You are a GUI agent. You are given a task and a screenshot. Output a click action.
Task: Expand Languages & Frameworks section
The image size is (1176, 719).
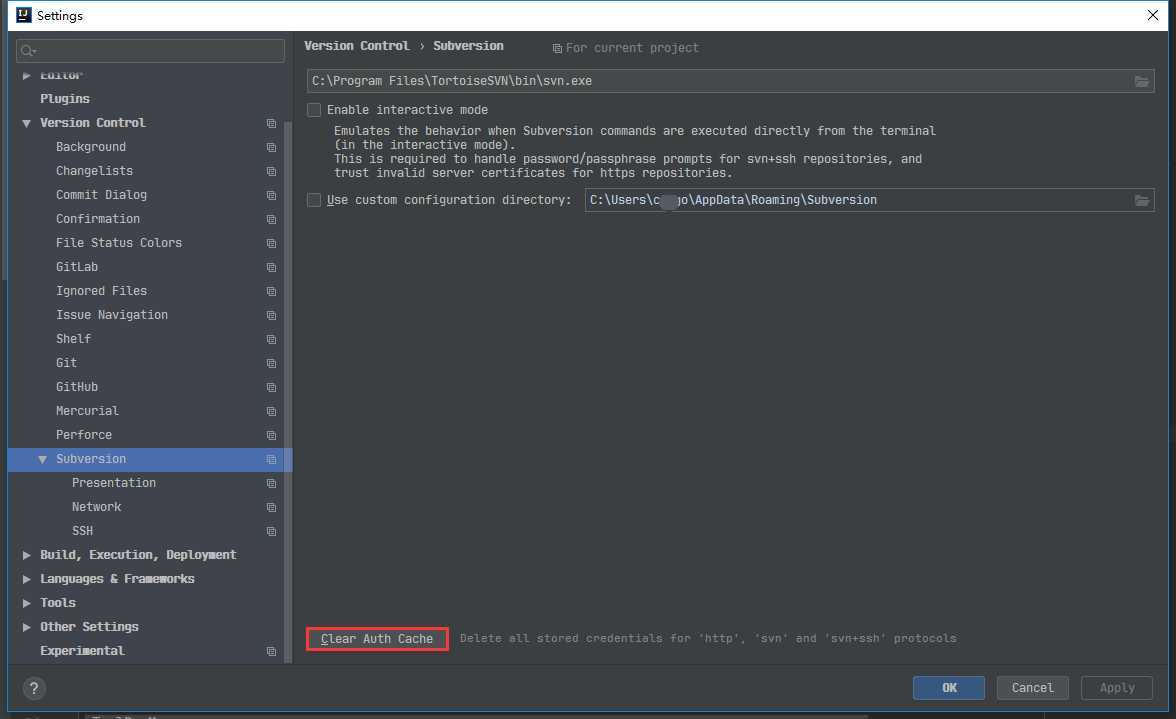(x=26, y=579)
